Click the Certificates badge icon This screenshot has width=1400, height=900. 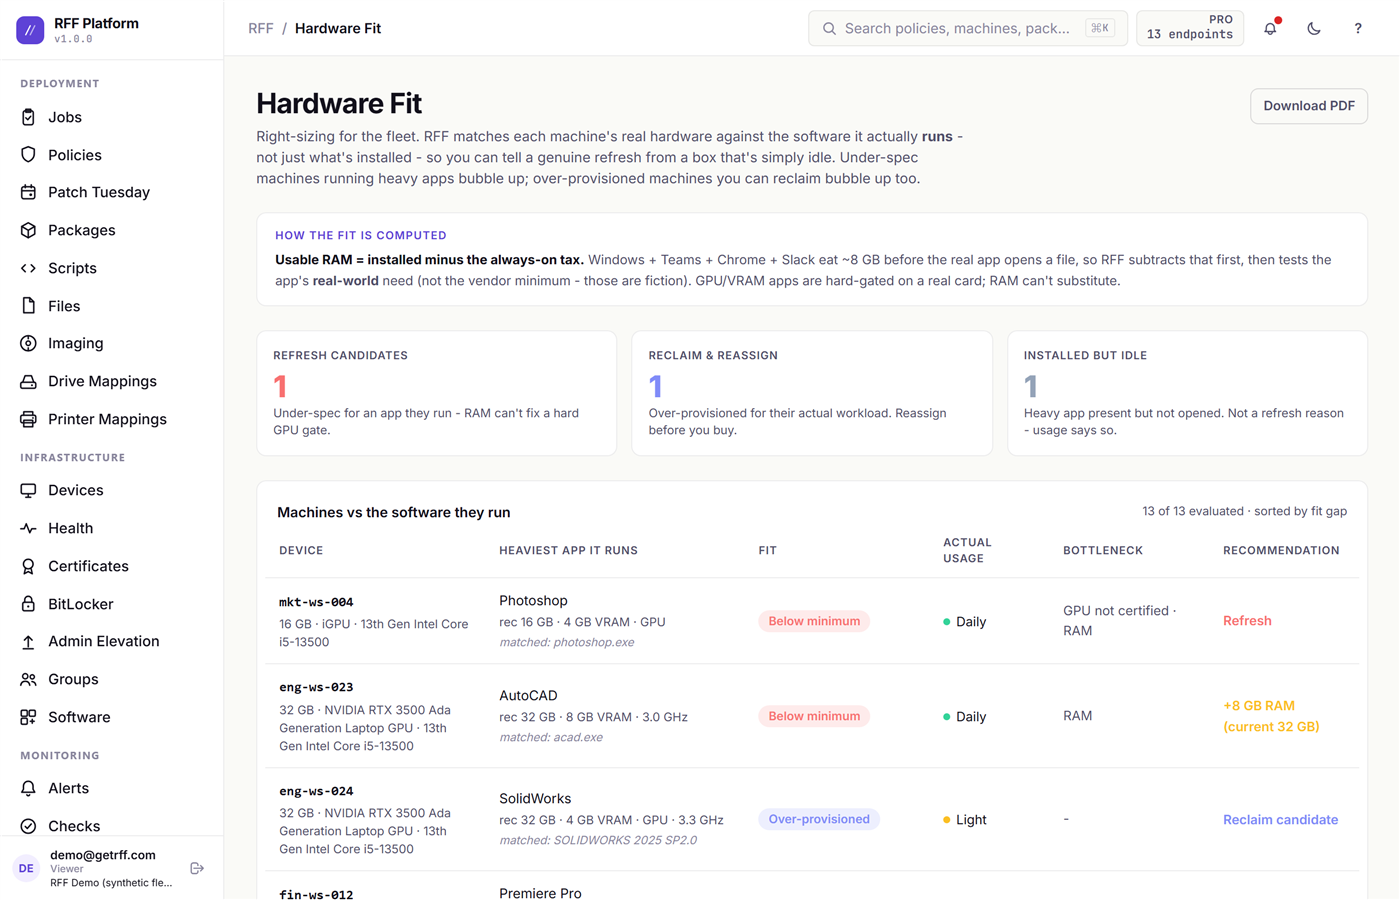(28, 566)
